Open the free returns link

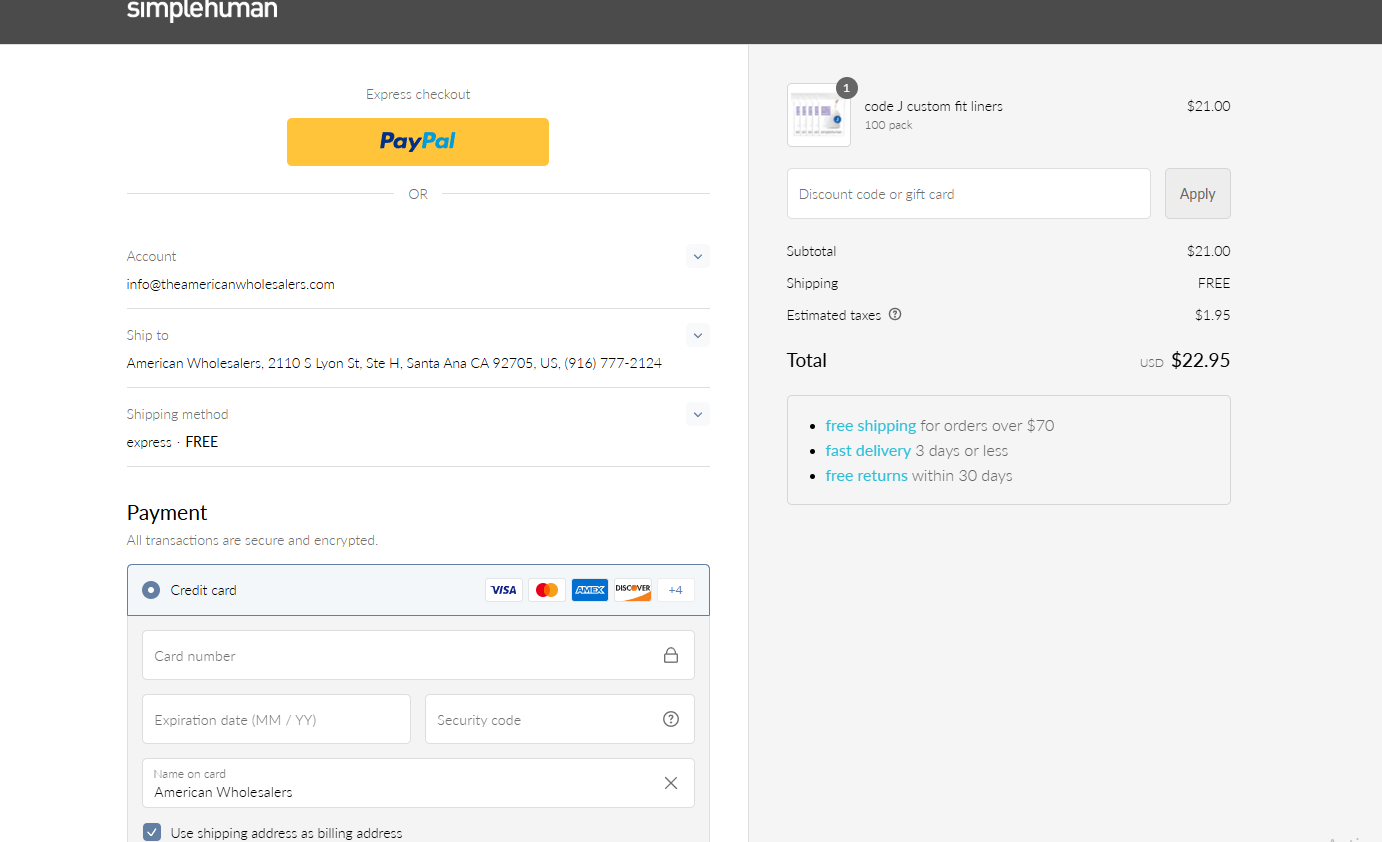click(867, 476)
